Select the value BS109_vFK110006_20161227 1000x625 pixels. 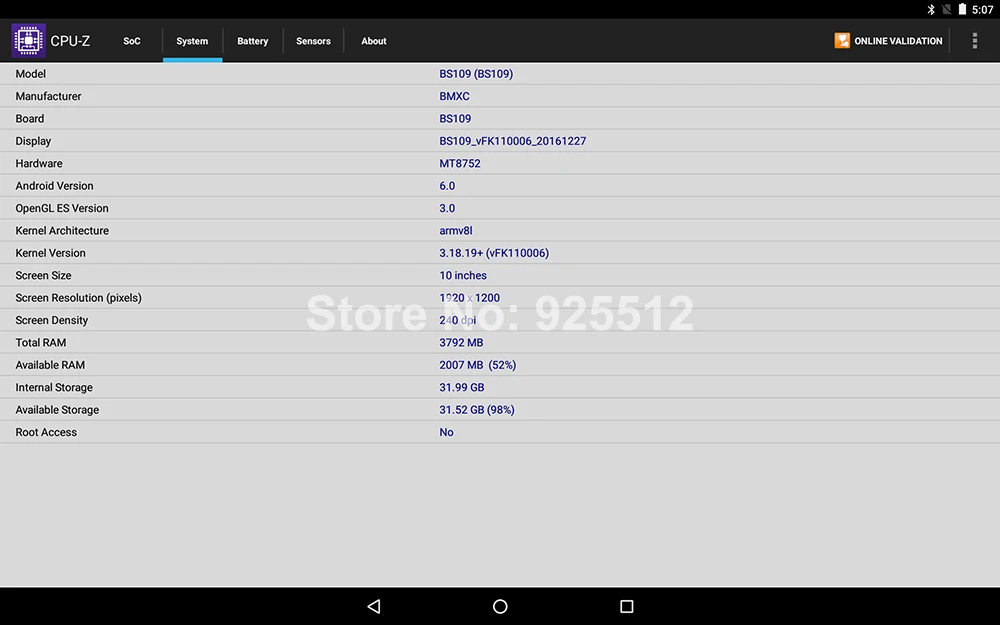point(513,141)
